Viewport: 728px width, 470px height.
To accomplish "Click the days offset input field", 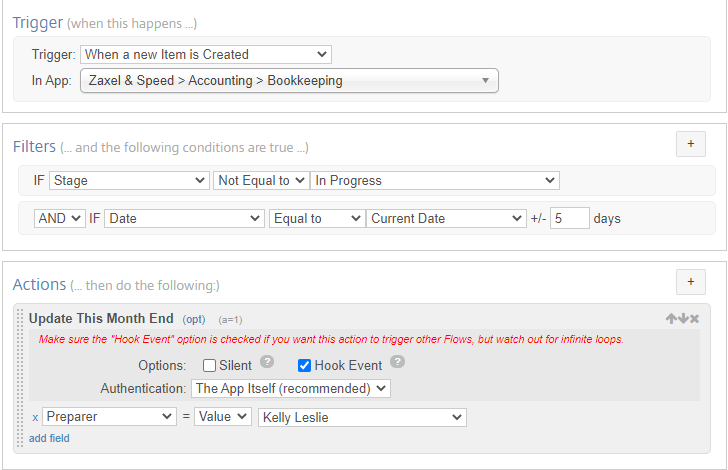I will [x=570, y=218].
